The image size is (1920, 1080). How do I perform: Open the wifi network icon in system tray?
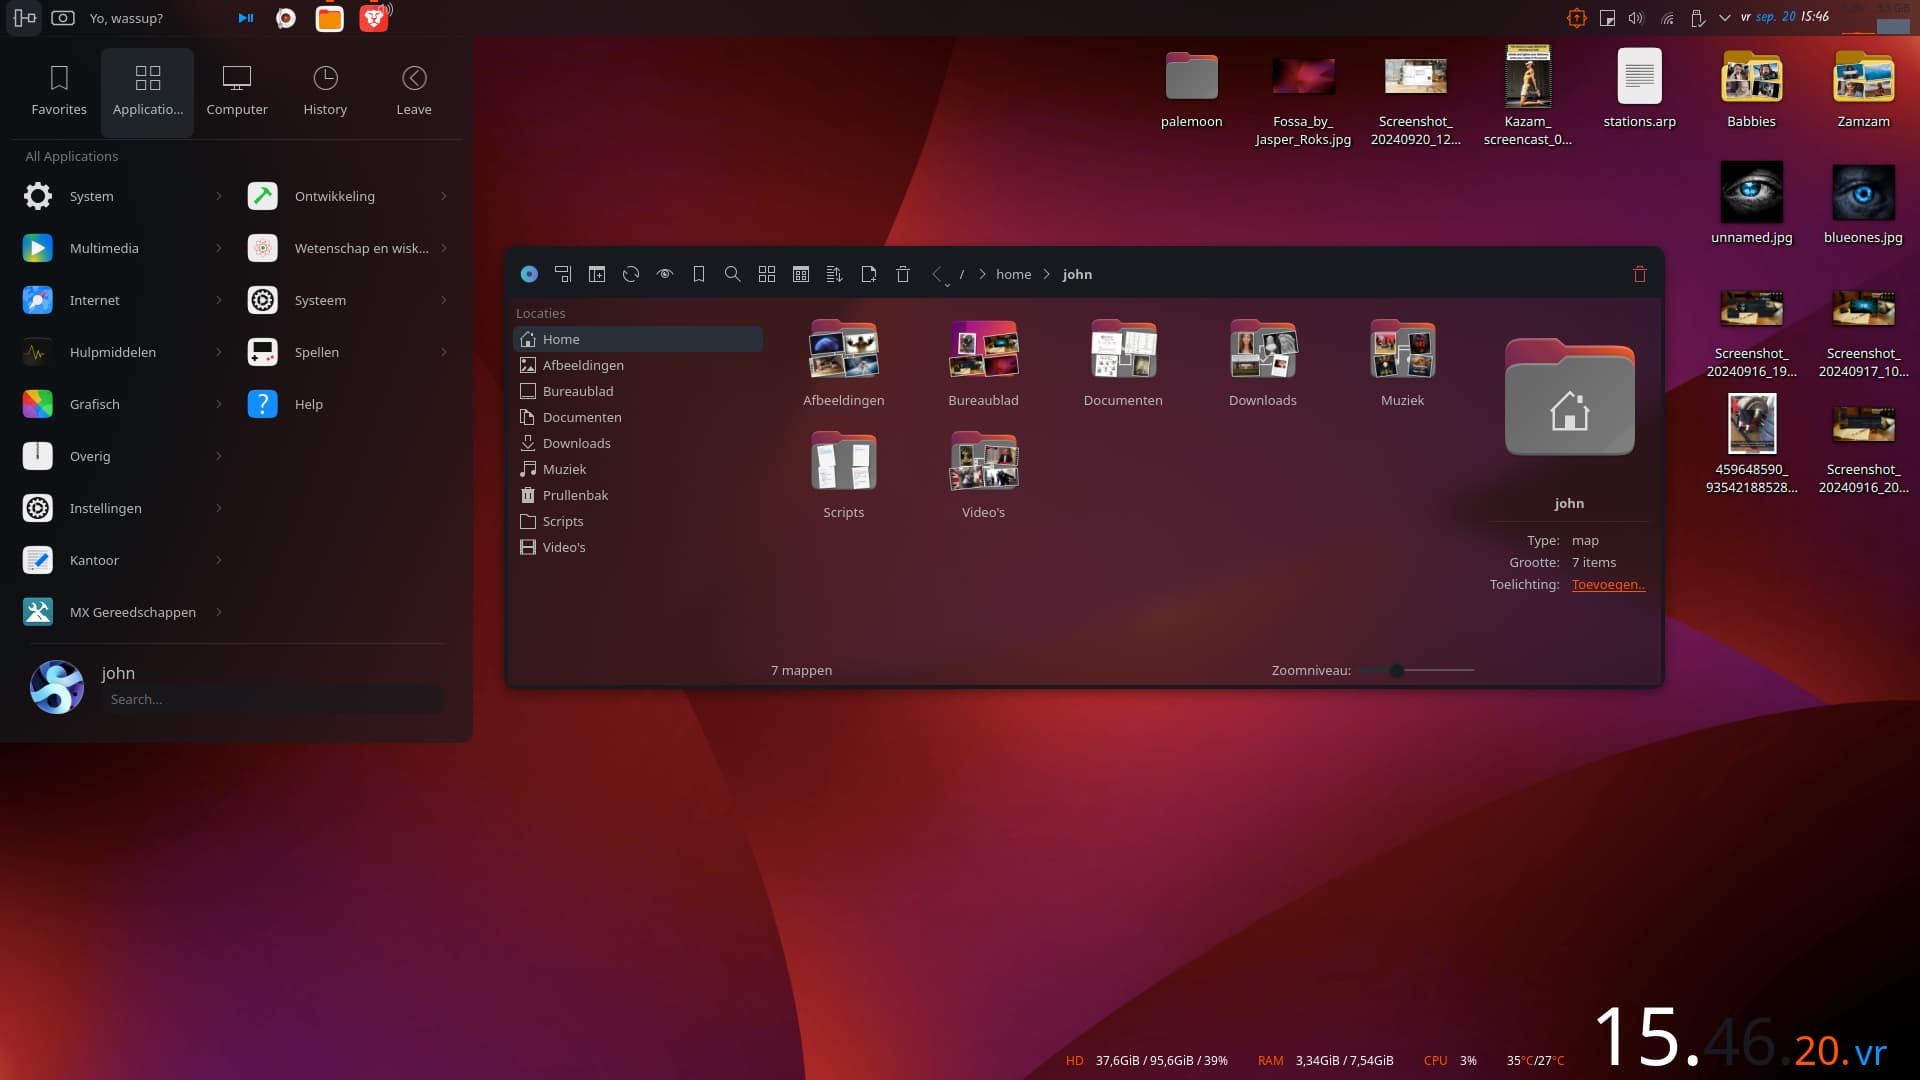tap(1667, 18)
